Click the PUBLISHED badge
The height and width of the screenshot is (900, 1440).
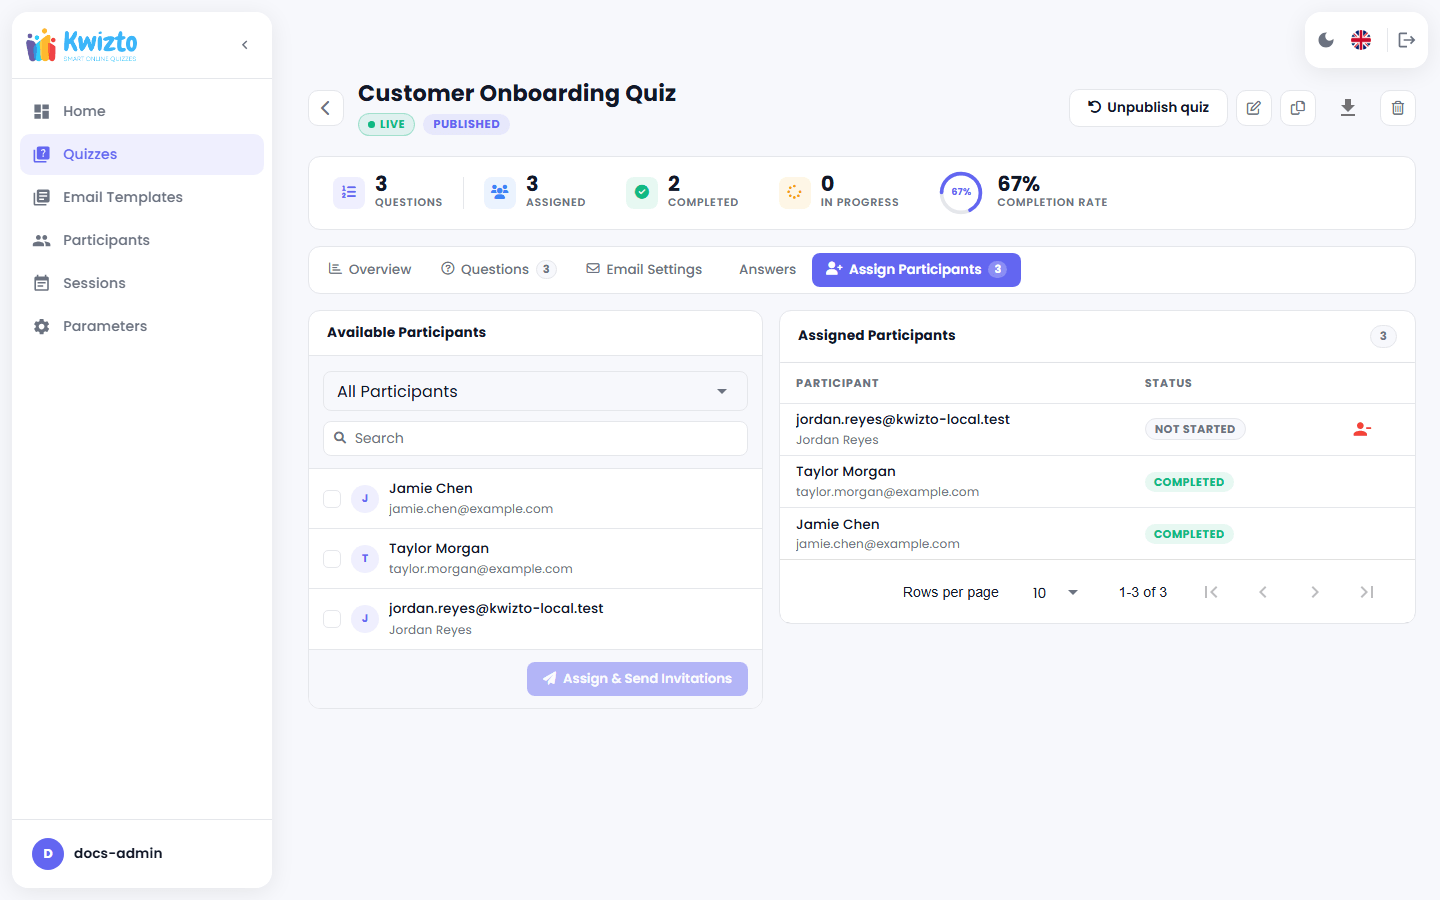click(x=466, y=124)
